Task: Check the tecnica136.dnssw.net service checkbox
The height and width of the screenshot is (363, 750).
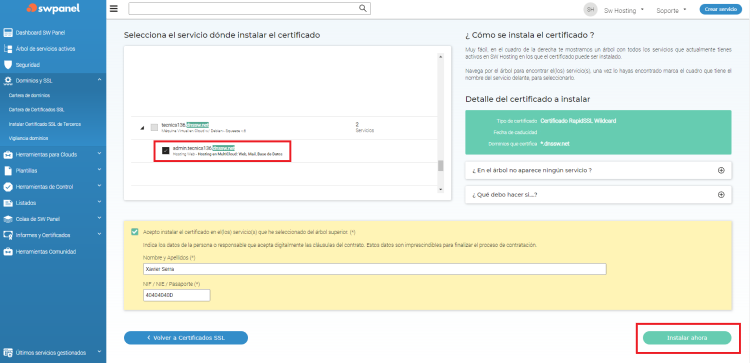Action: pyautogui.click(x=154, y=127)
